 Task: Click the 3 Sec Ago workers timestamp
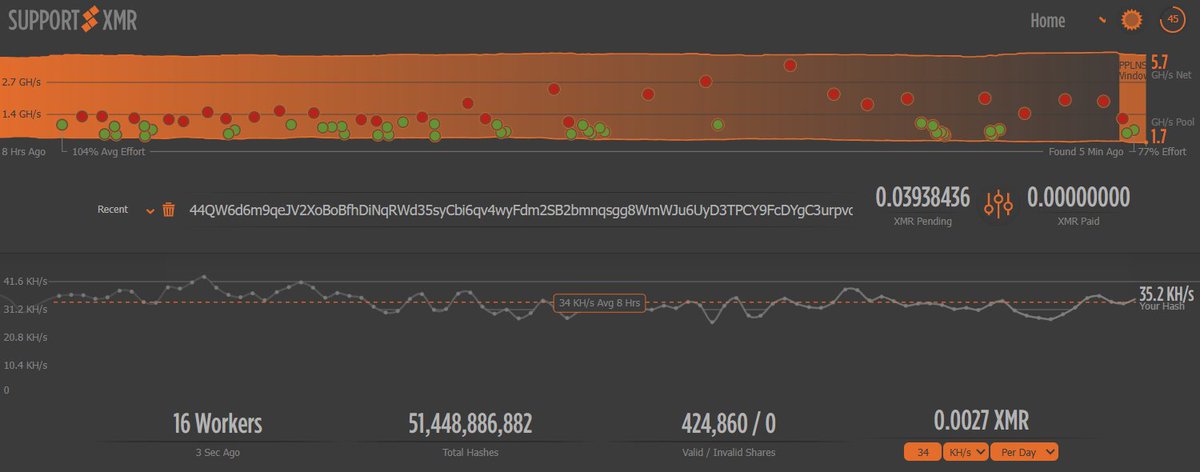pyautogui.click(x=217, y=453)
